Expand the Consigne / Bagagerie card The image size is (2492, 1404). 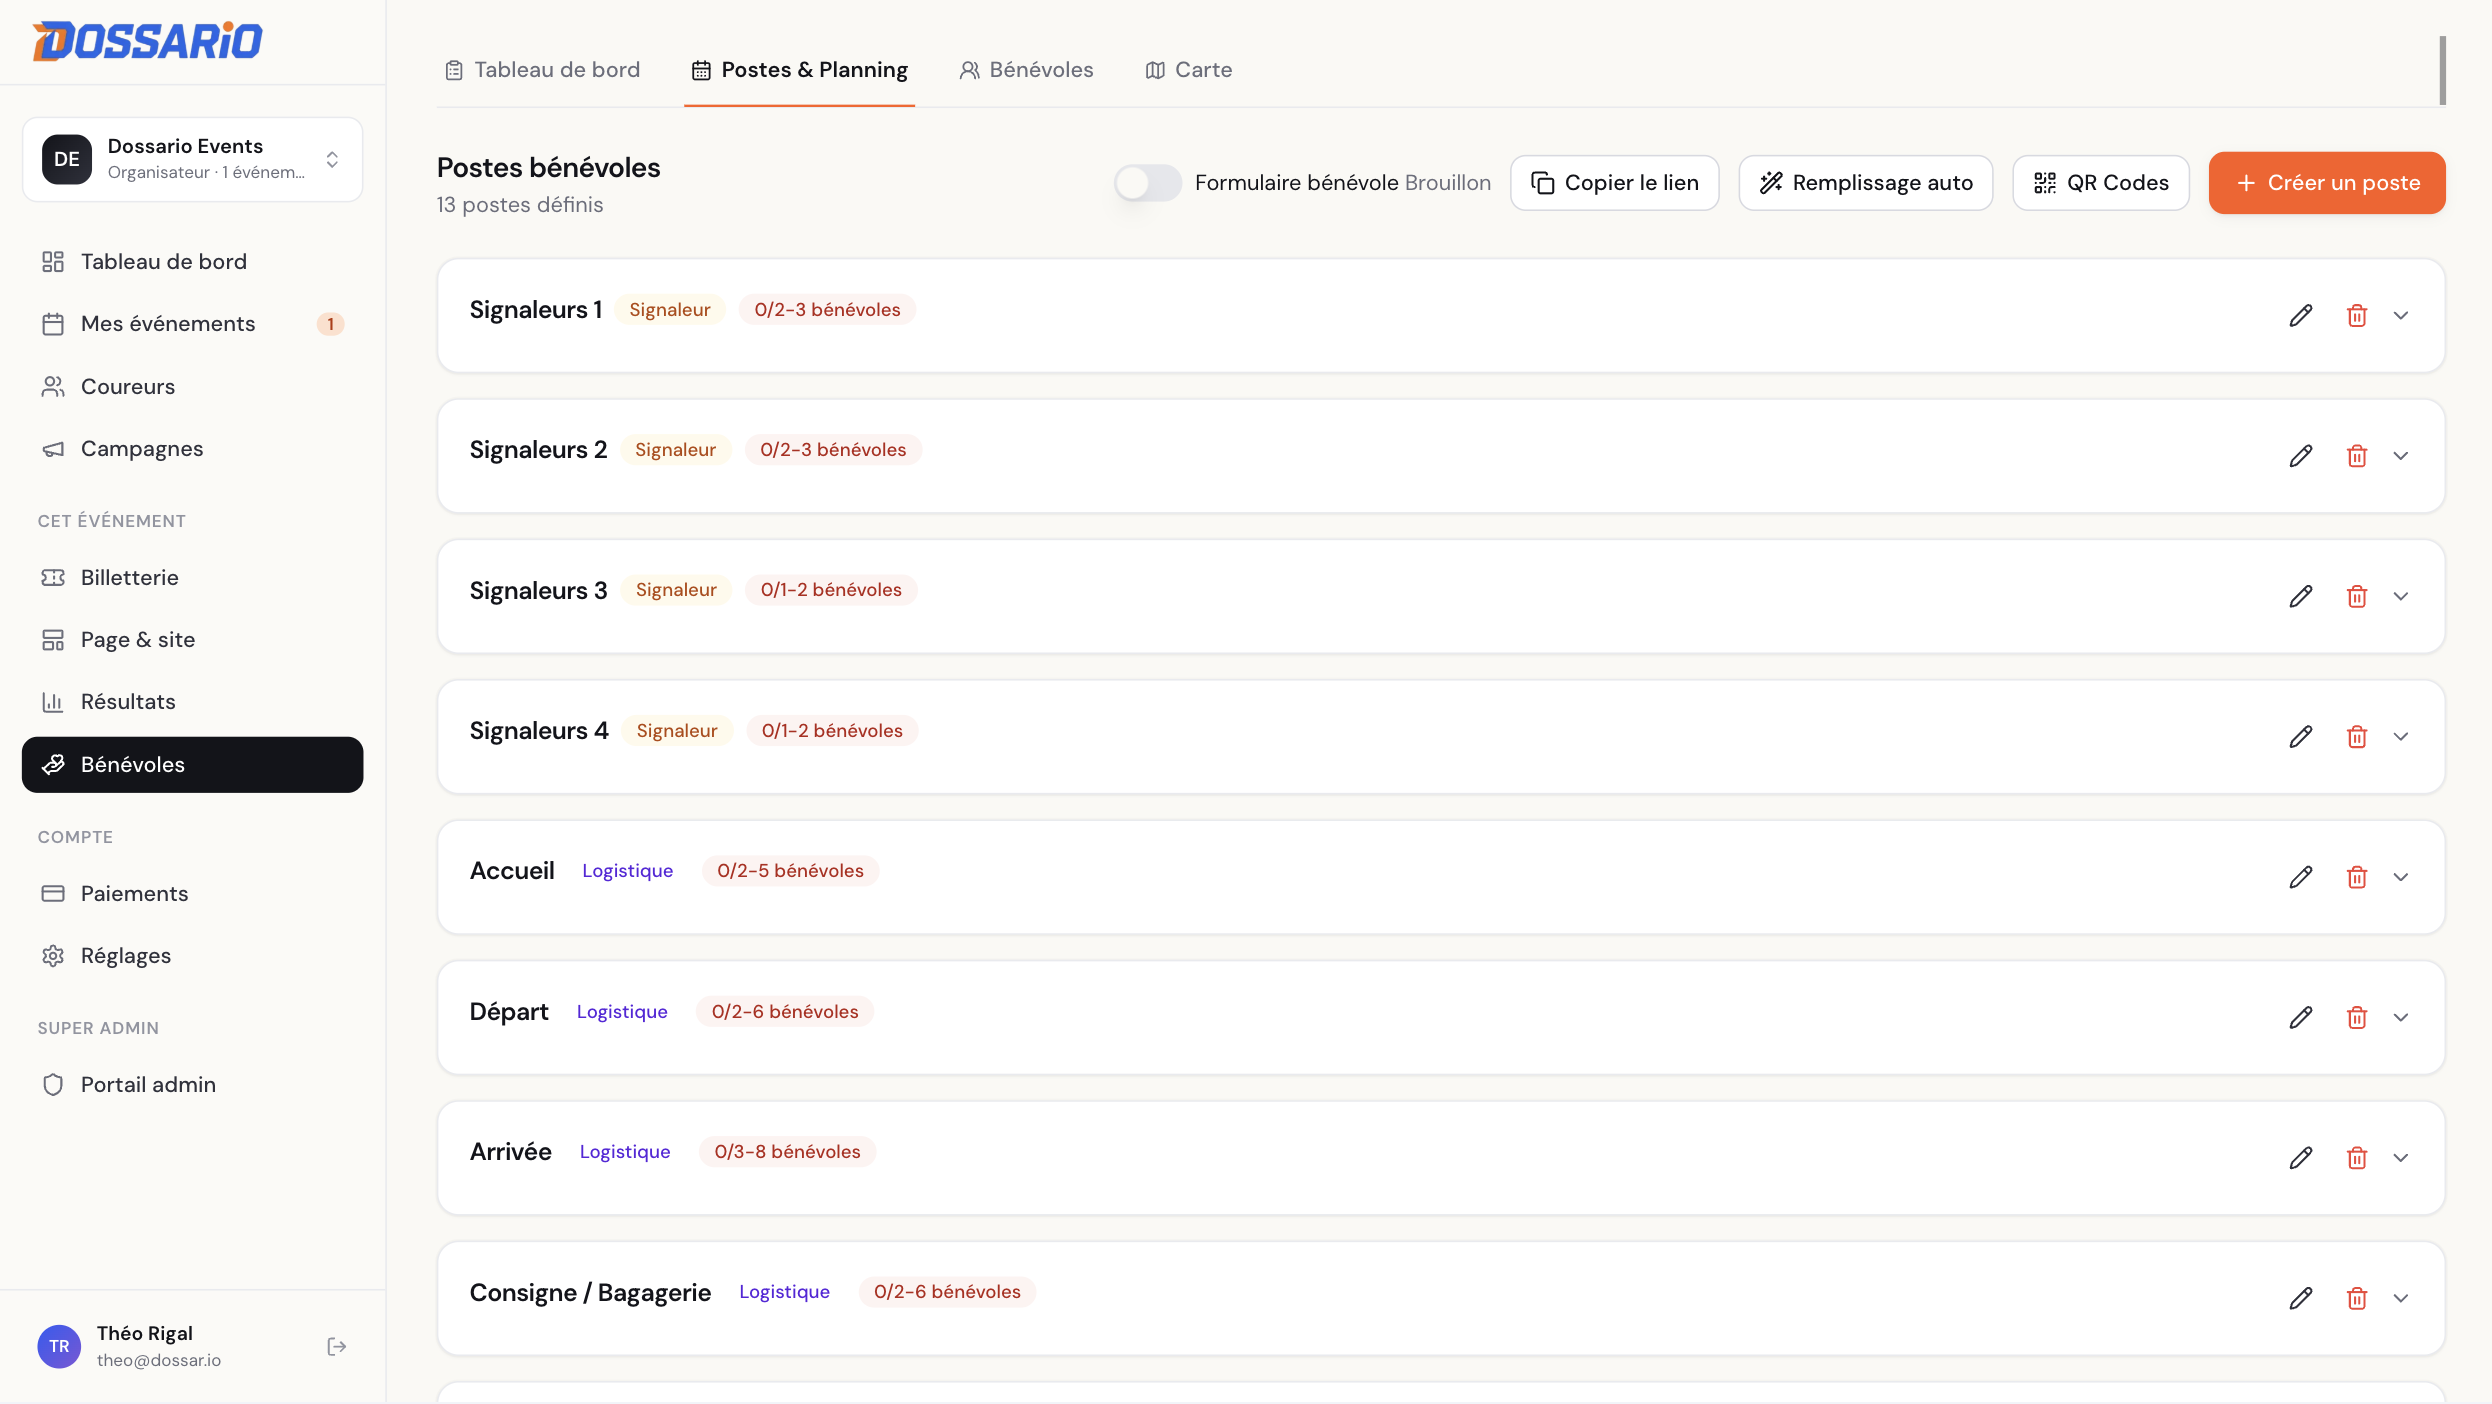2401,1298
